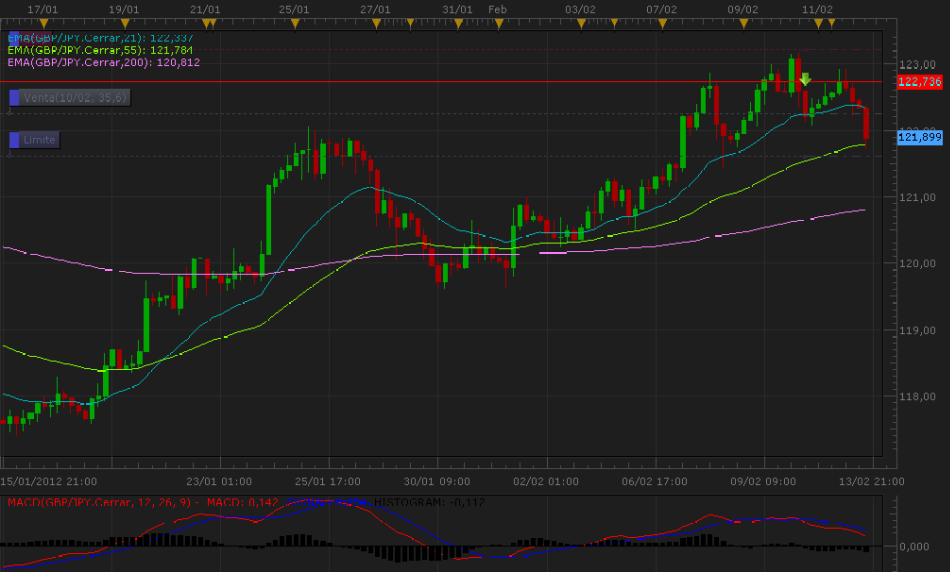This screenshot has width=950, height=572.
Task: Click the 15/01/2012 21:00 date axis label
Action: tap(48, 481)
